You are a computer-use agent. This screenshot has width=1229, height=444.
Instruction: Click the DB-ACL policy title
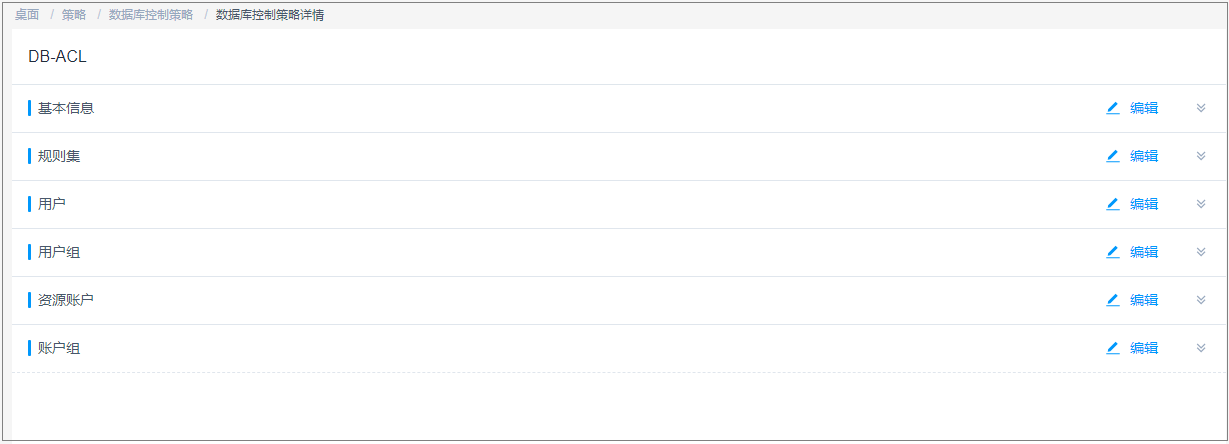point(57,57)
